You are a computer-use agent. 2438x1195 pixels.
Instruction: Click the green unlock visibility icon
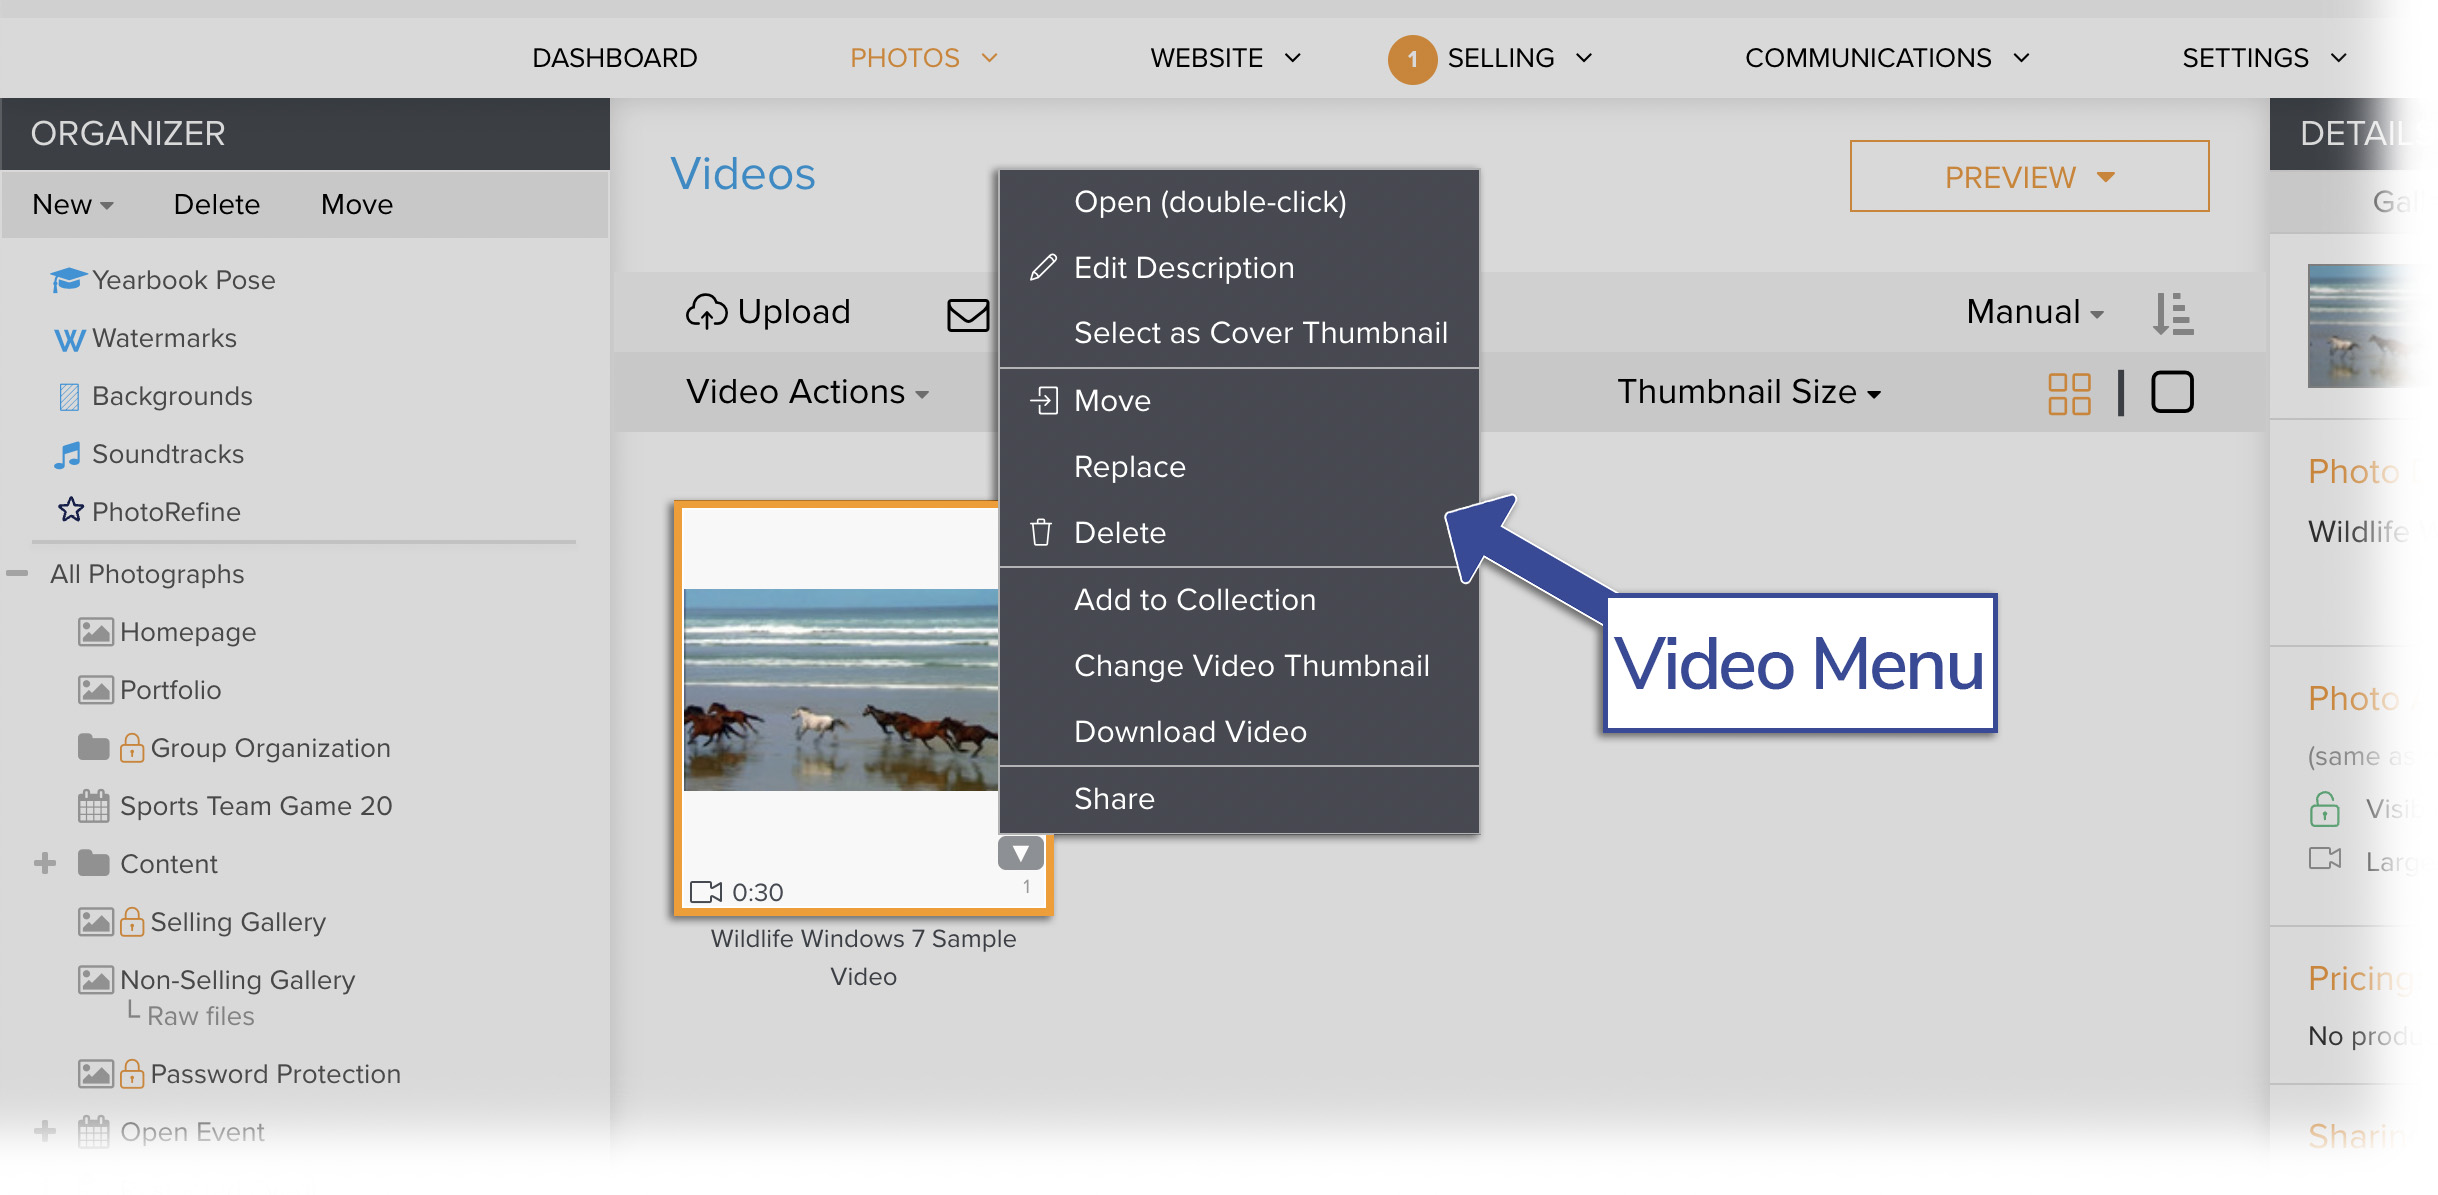pos(2325,809)
